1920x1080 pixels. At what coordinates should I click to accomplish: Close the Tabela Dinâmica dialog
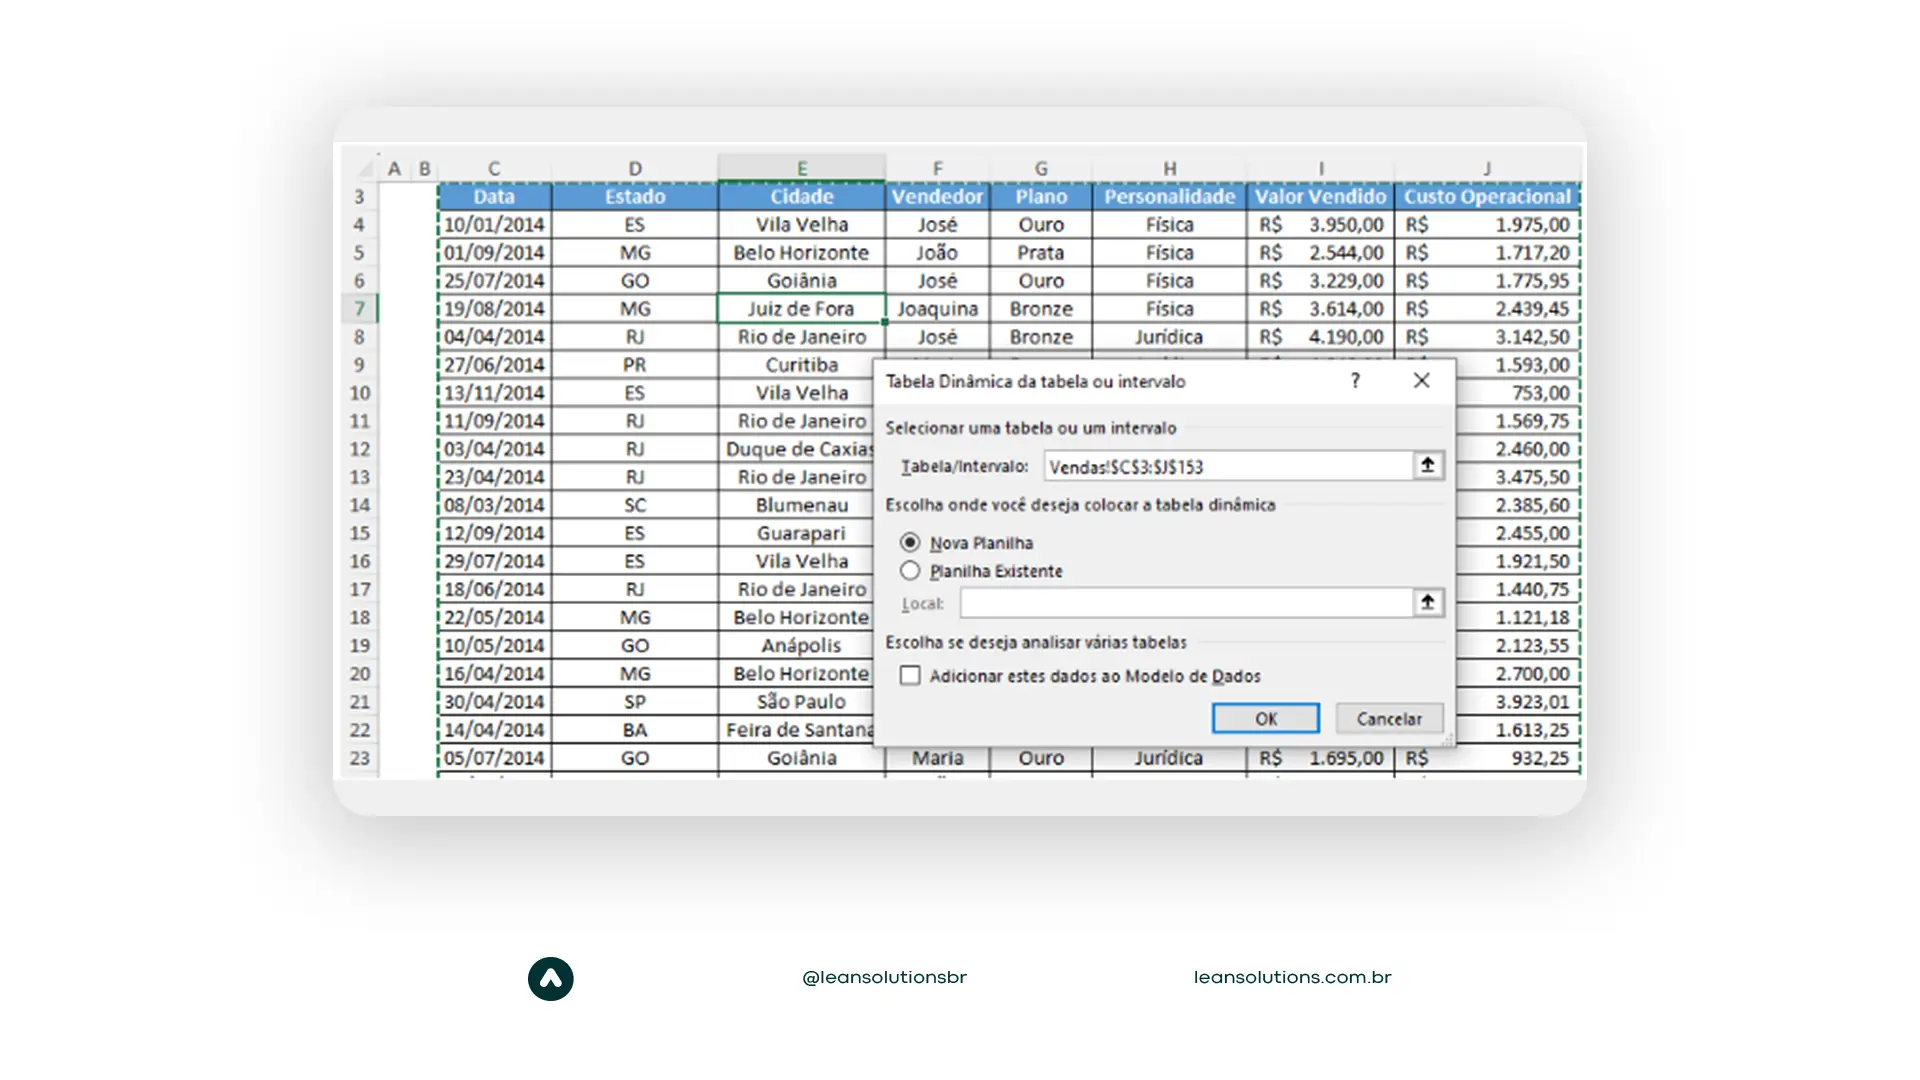(x=1421, y=380)
